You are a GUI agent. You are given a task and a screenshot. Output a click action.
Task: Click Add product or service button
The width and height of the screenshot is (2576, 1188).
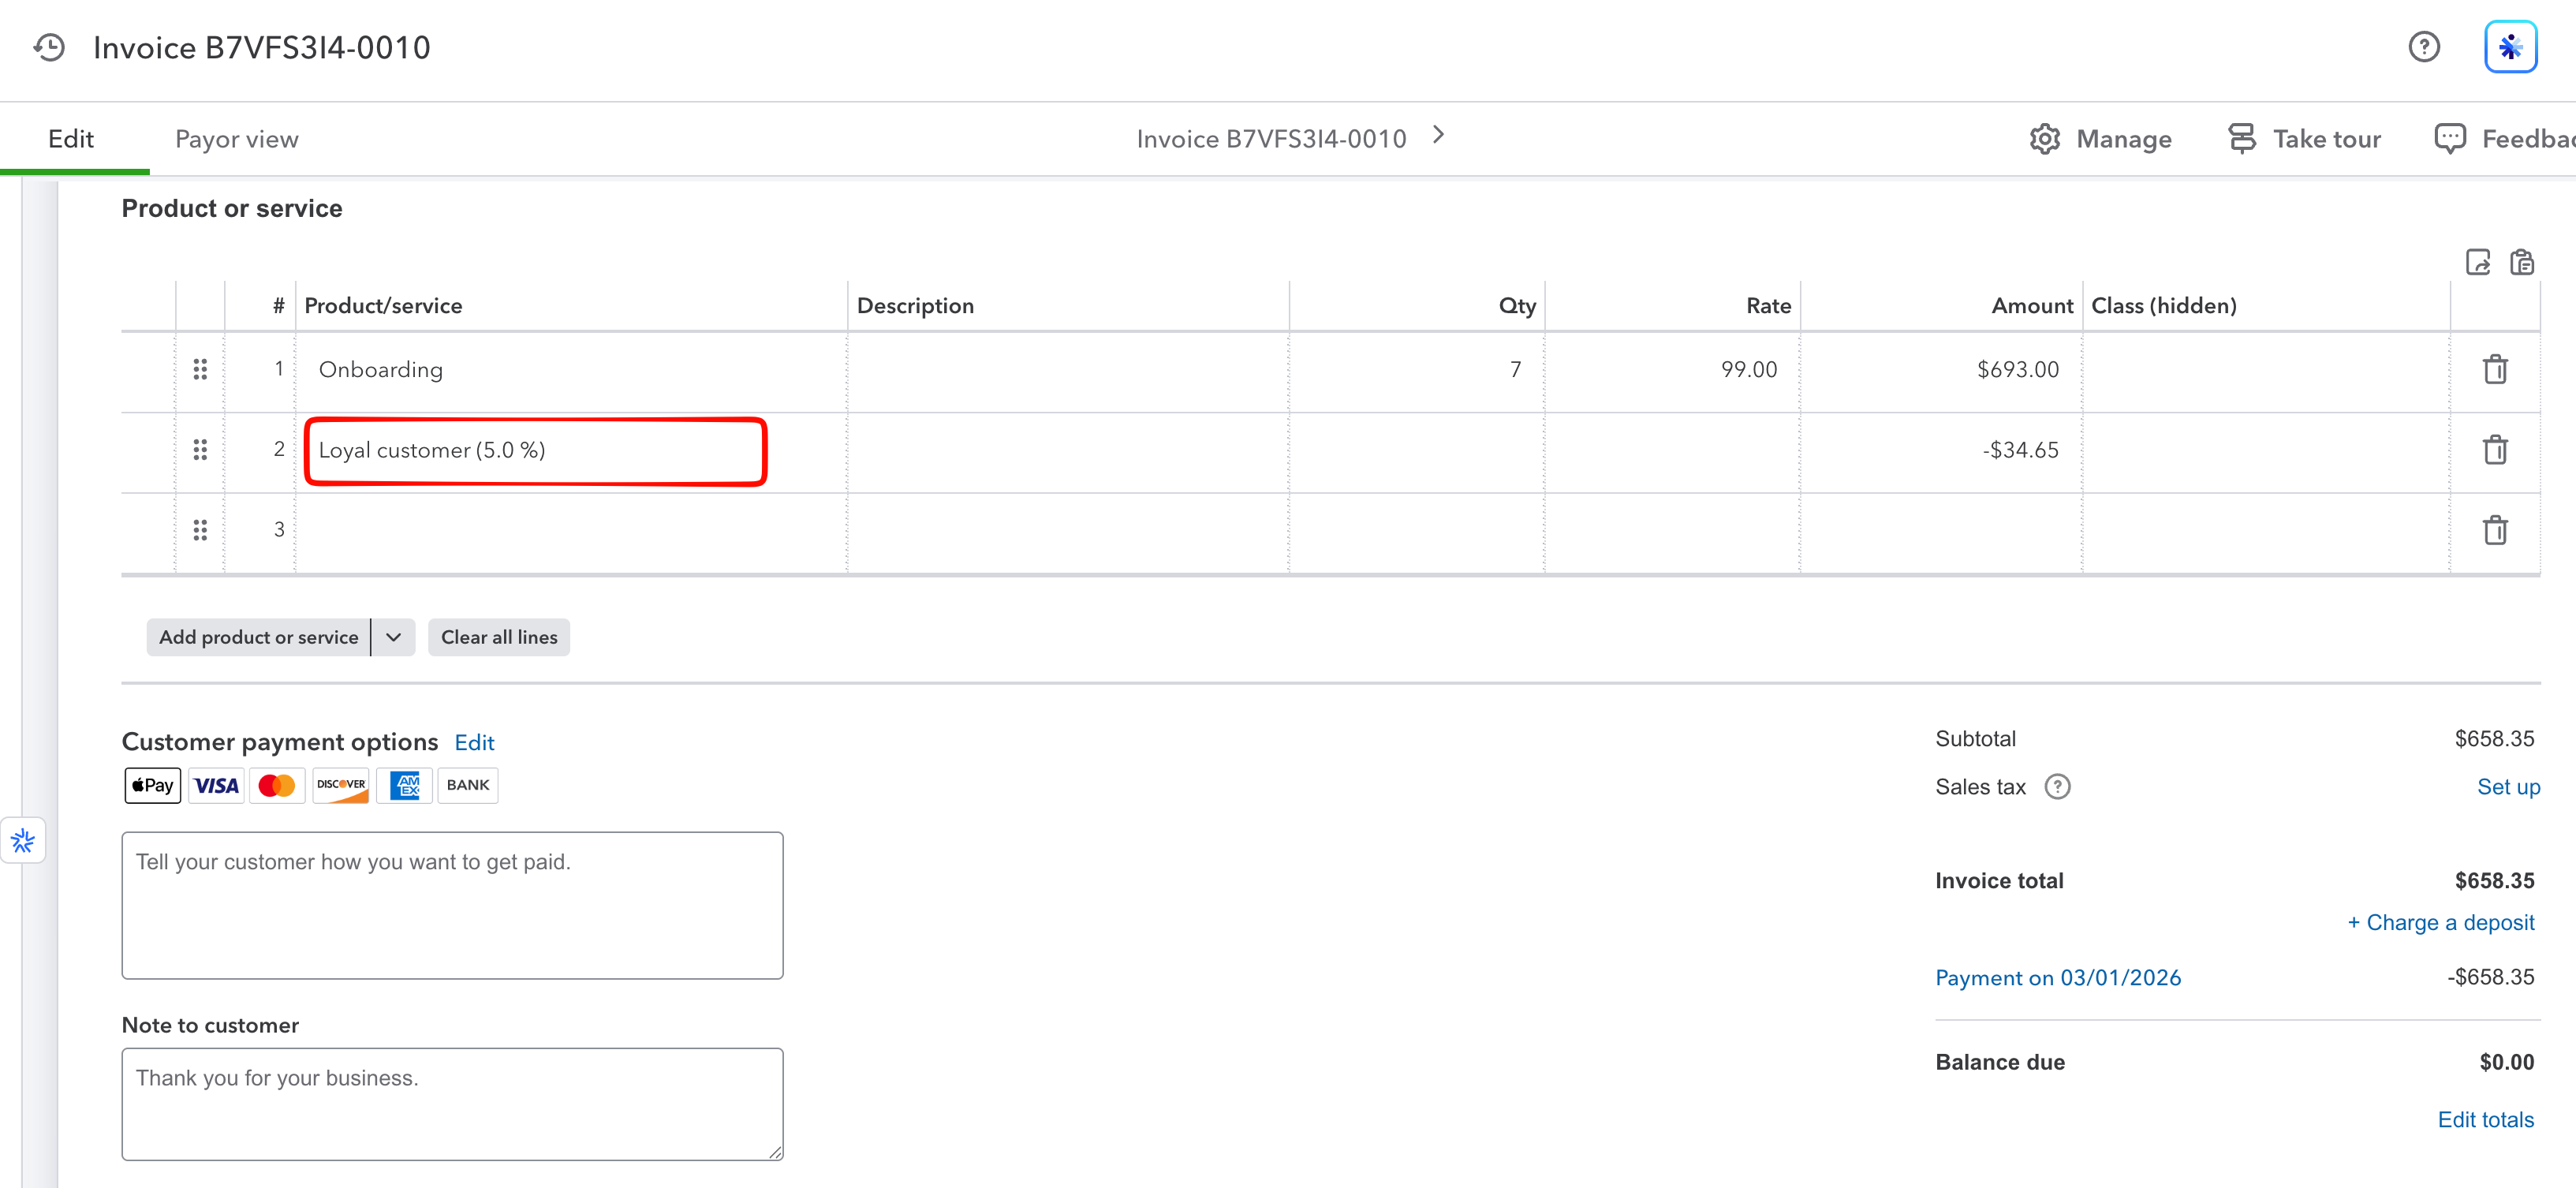point(258,637)
